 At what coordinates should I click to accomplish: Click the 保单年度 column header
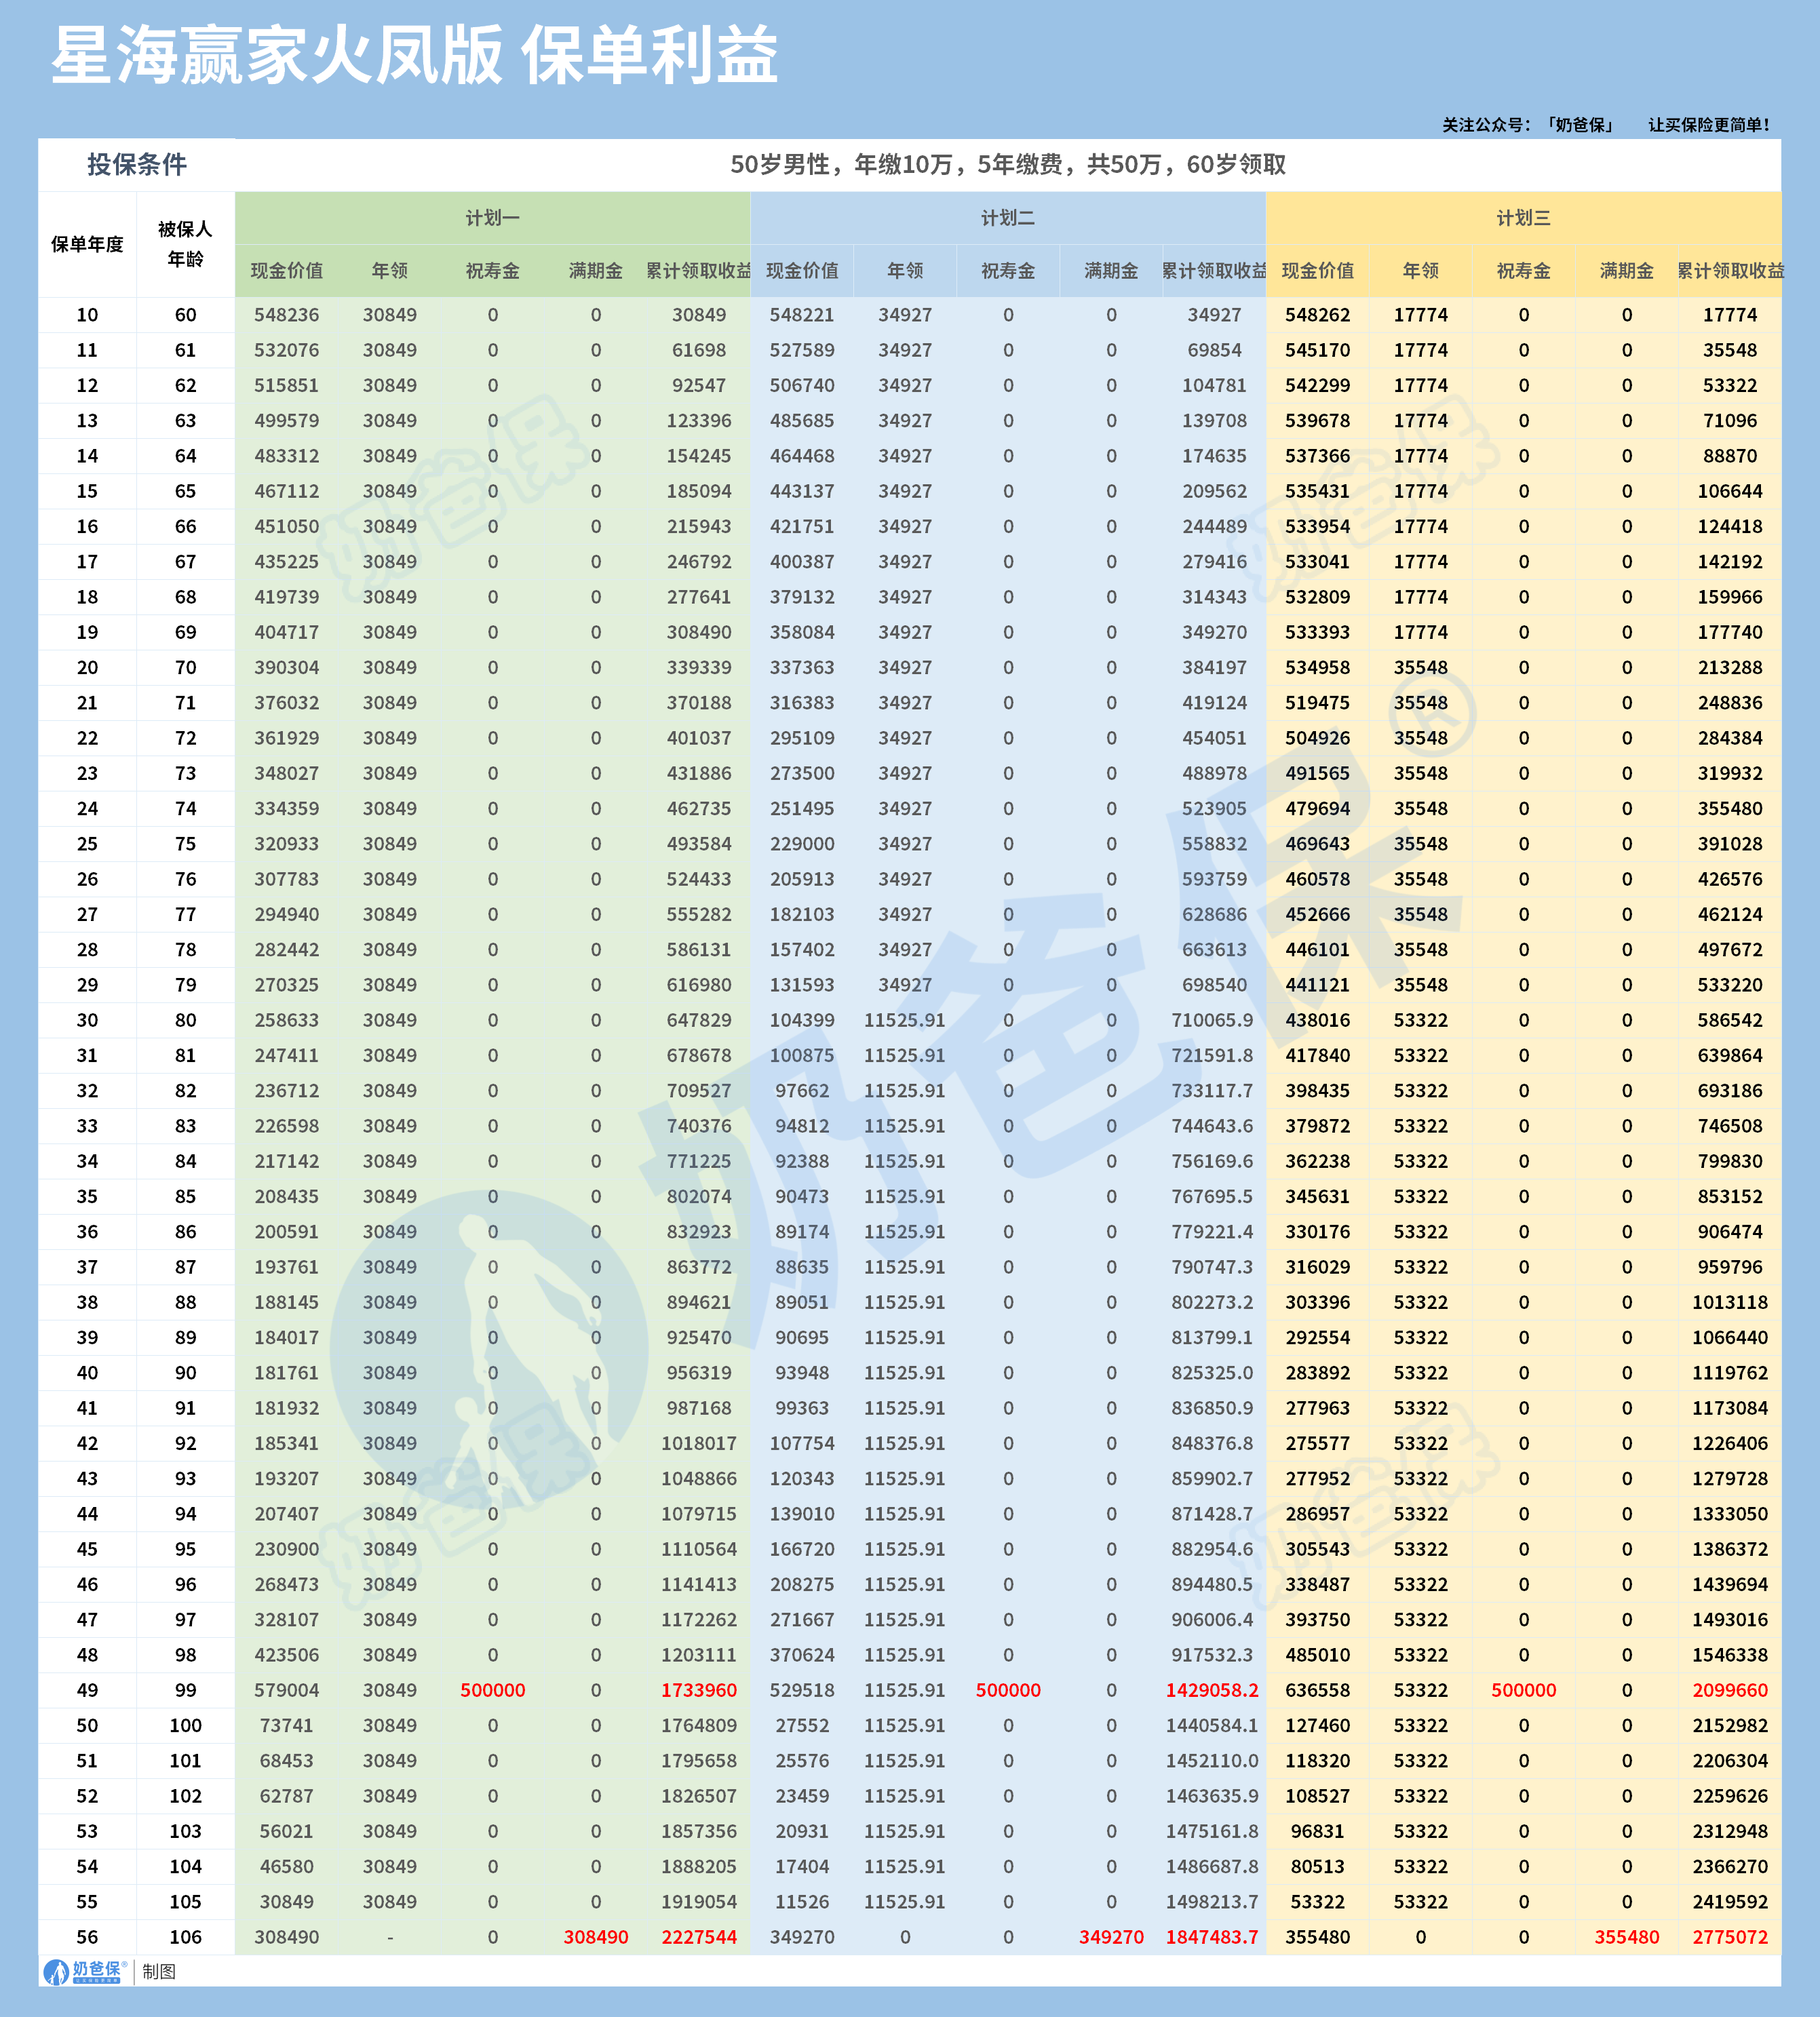[x=87, y=244]
